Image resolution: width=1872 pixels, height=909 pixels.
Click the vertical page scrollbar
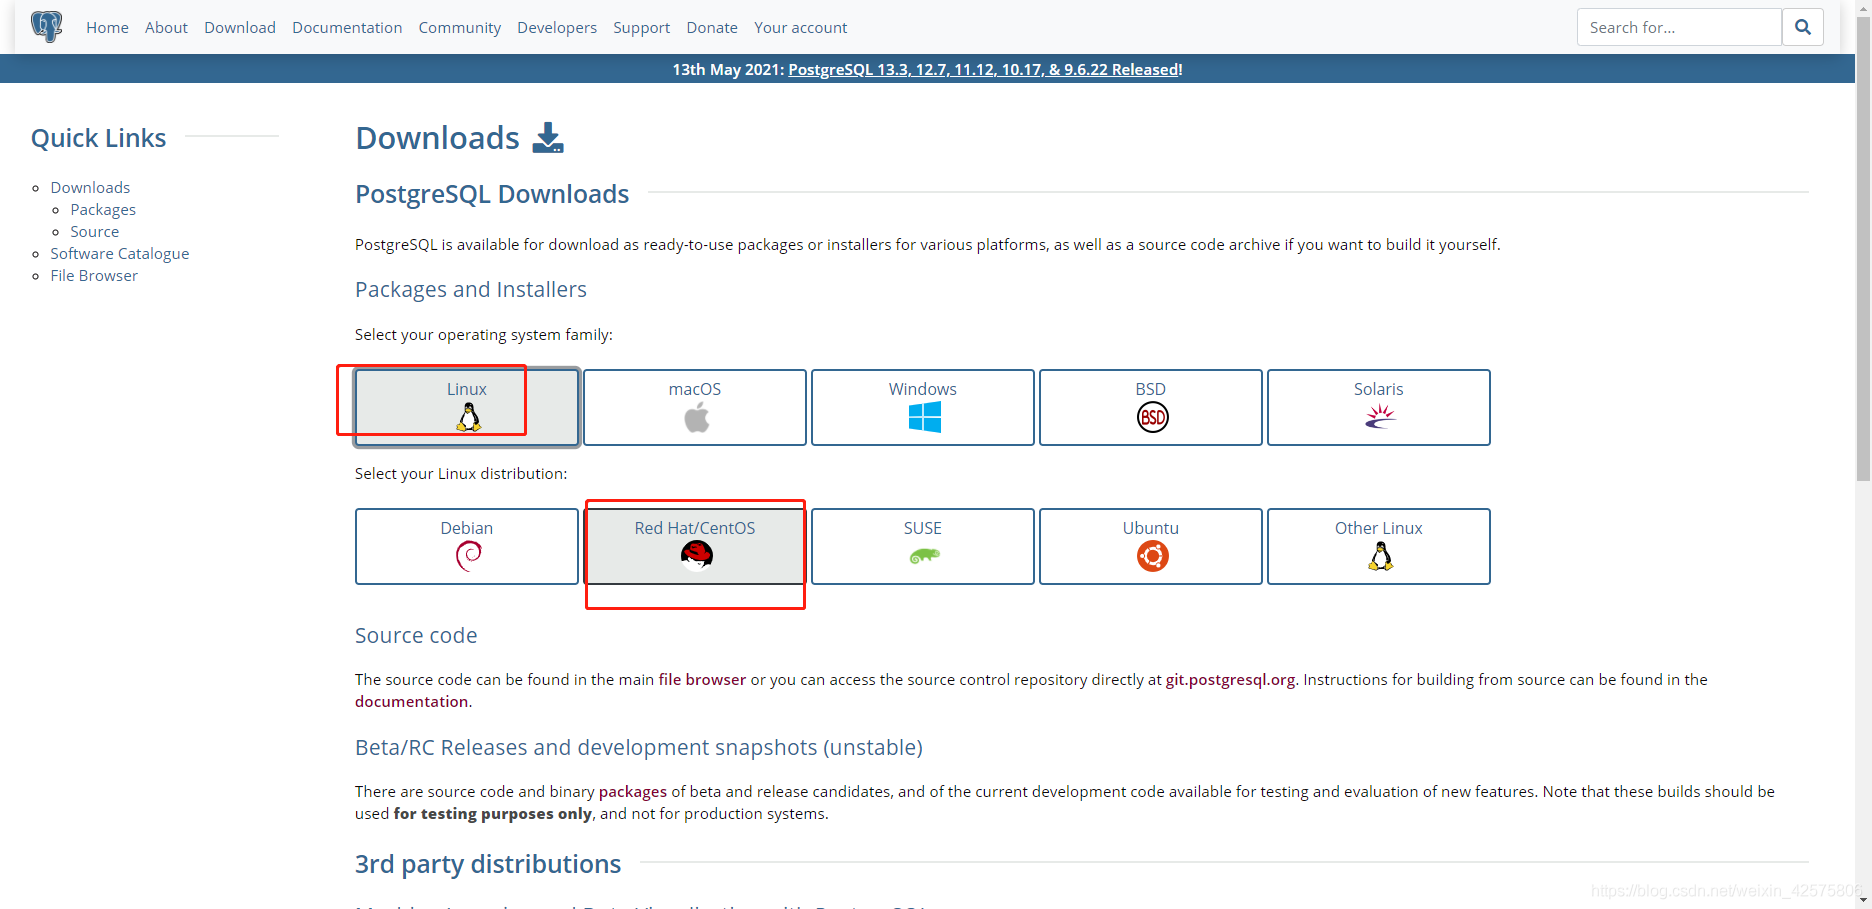pos(1863,250)
